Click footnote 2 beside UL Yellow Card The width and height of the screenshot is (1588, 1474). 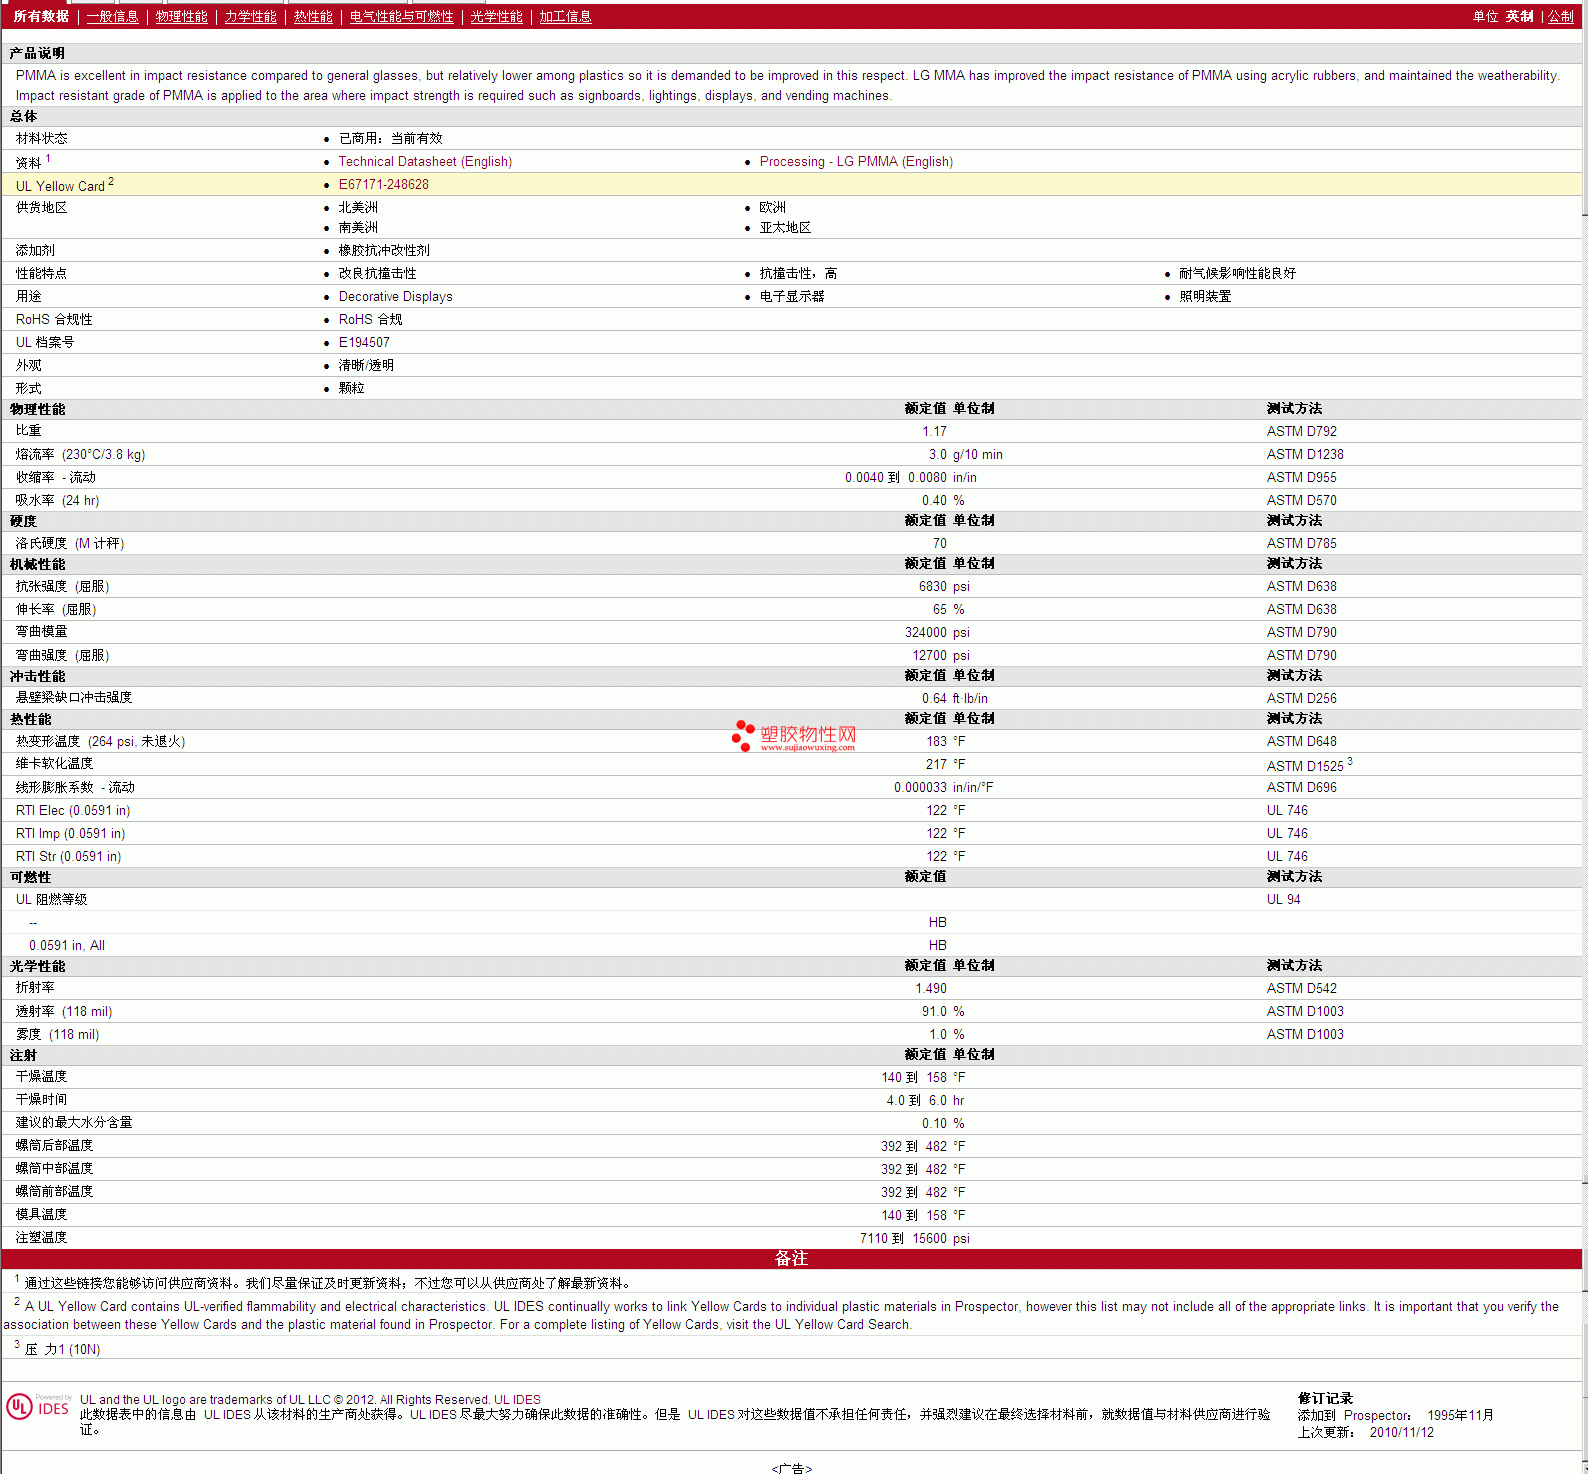pyautogui.click(x=111, y=181)
